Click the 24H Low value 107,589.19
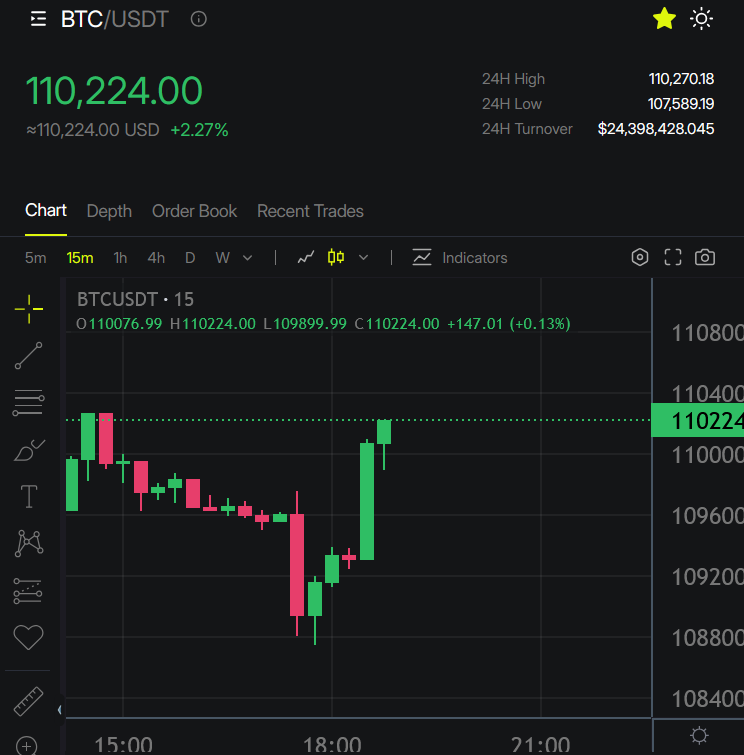Image resolution: width=744 pixels, height=755 pixels. (x=681, y=104)
